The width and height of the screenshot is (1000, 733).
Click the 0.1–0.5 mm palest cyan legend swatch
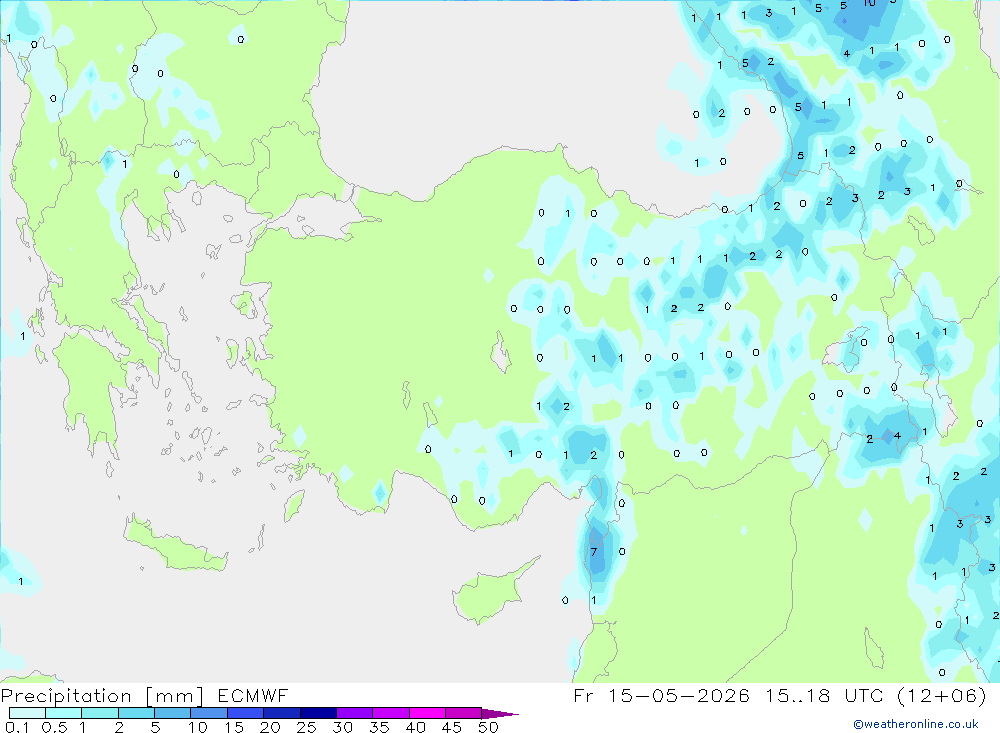tap(27, 713)
